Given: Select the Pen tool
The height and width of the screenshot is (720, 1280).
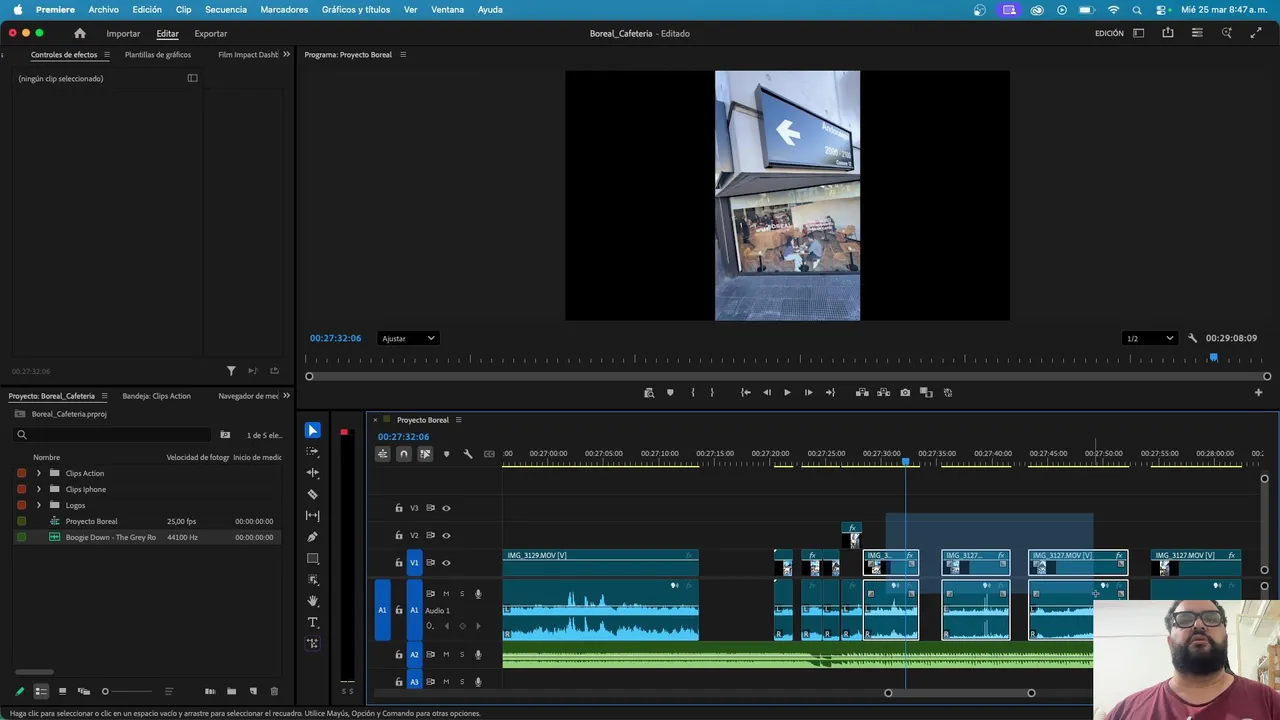Looking at the screenshot, I should coord(312,537).
